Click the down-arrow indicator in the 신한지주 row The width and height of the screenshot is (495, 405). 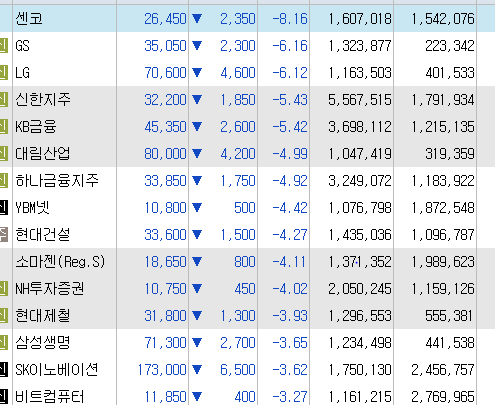[x=197, y=99]
